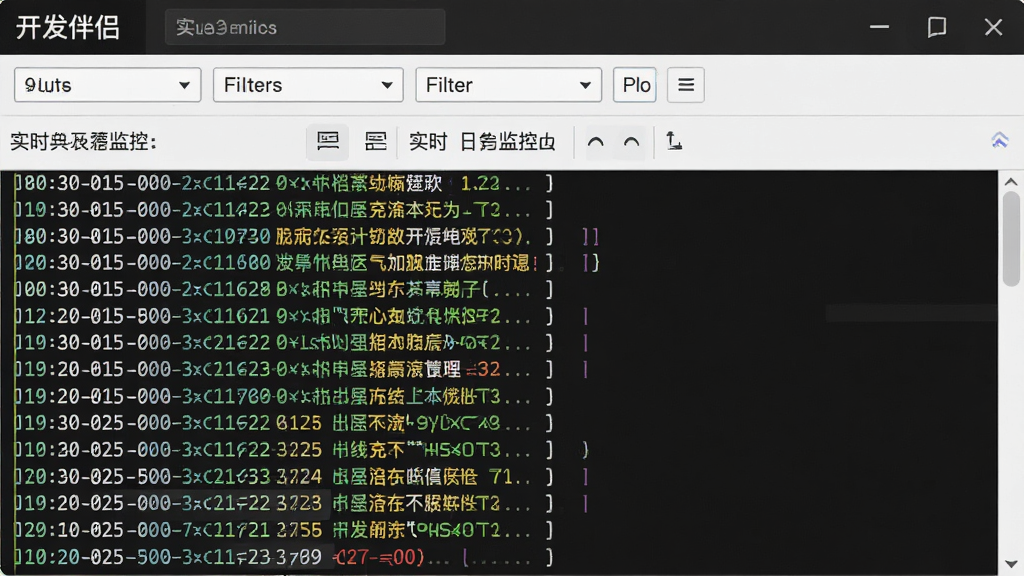Image resolution: width=1024 pixels, height=576 pixels.
Task: Click the log value 3223
Action: [x=298, y=503]
